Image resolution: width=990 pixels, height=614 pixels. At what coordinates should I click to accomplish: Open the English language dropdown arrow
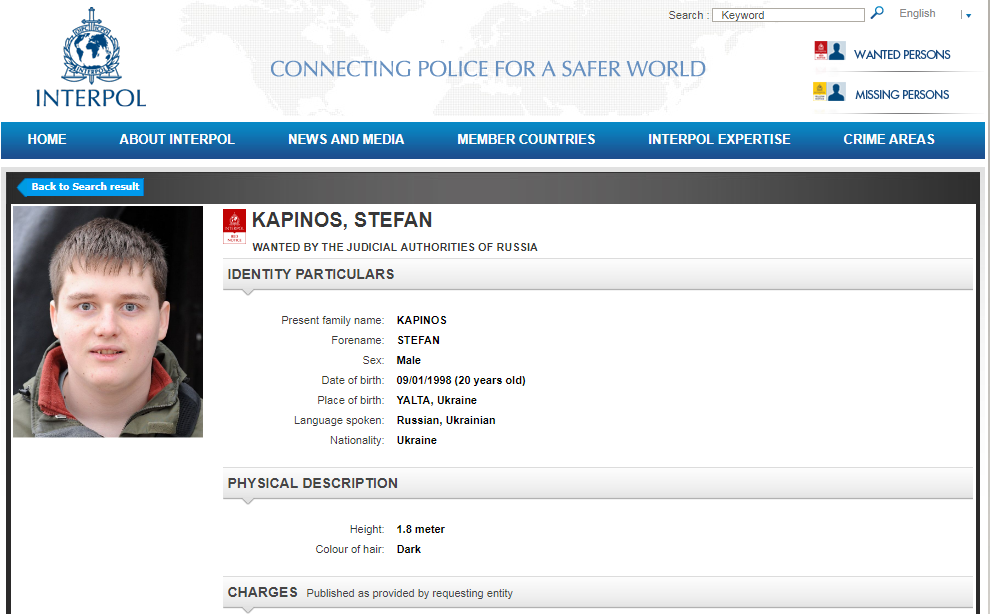(x=969, y=16)
